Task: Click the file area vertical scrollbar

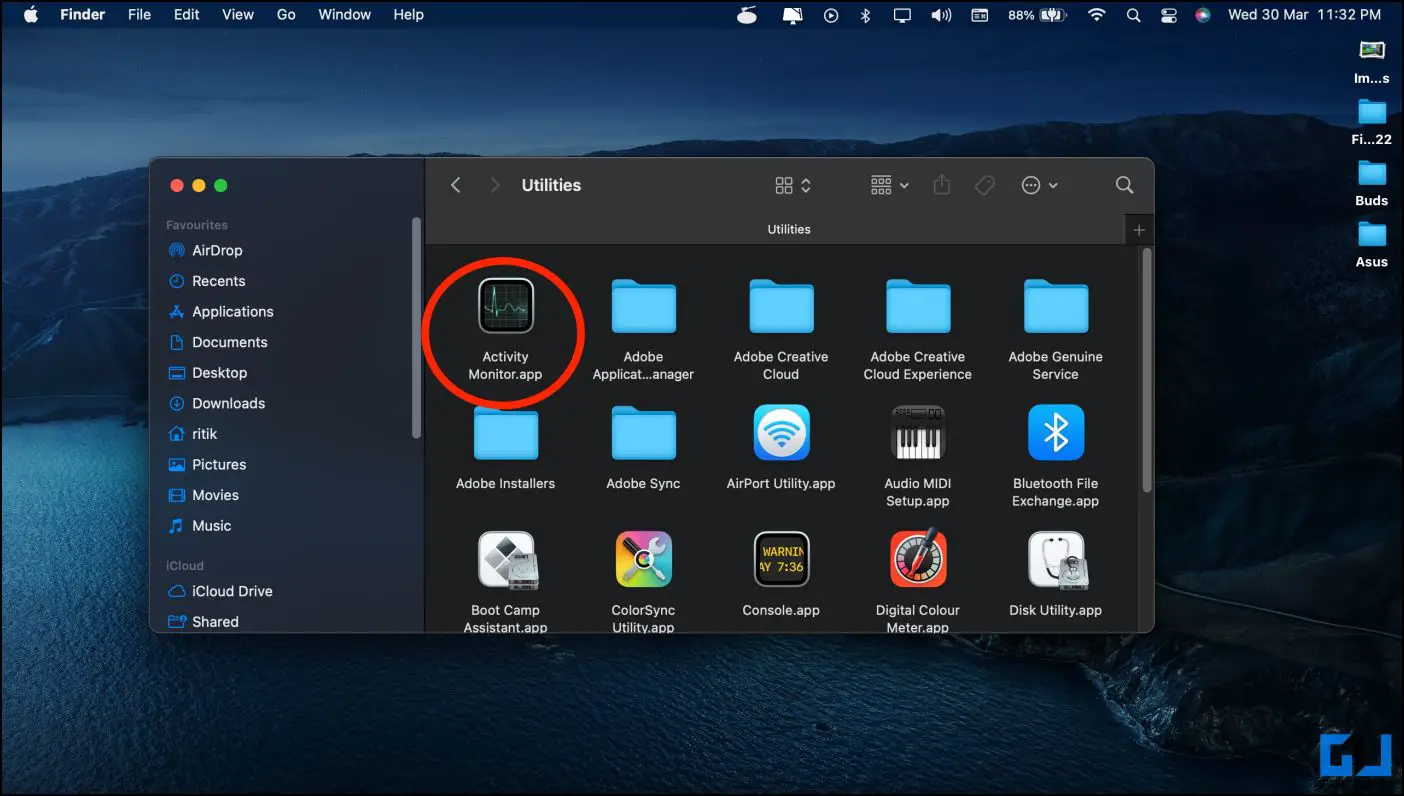Action: [x=1146, y=370]
